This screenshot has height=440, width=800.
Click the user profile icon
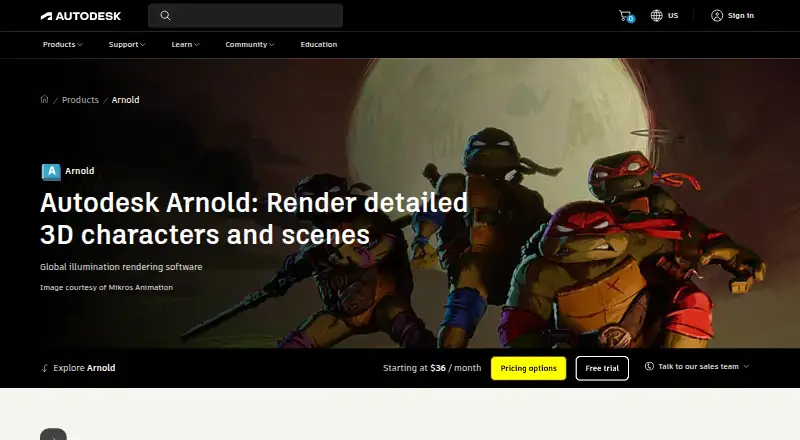coord(717,16)
